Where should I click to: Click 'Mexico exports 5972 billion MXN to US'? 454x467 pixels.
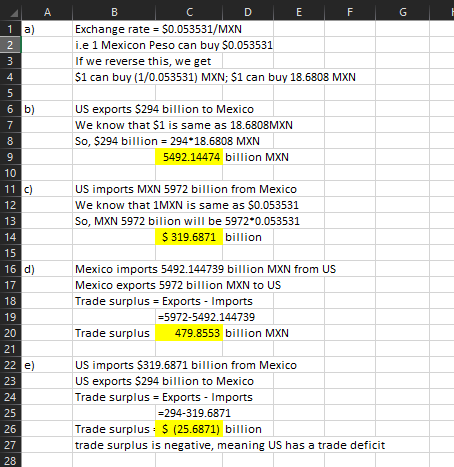tap(178, 285)
